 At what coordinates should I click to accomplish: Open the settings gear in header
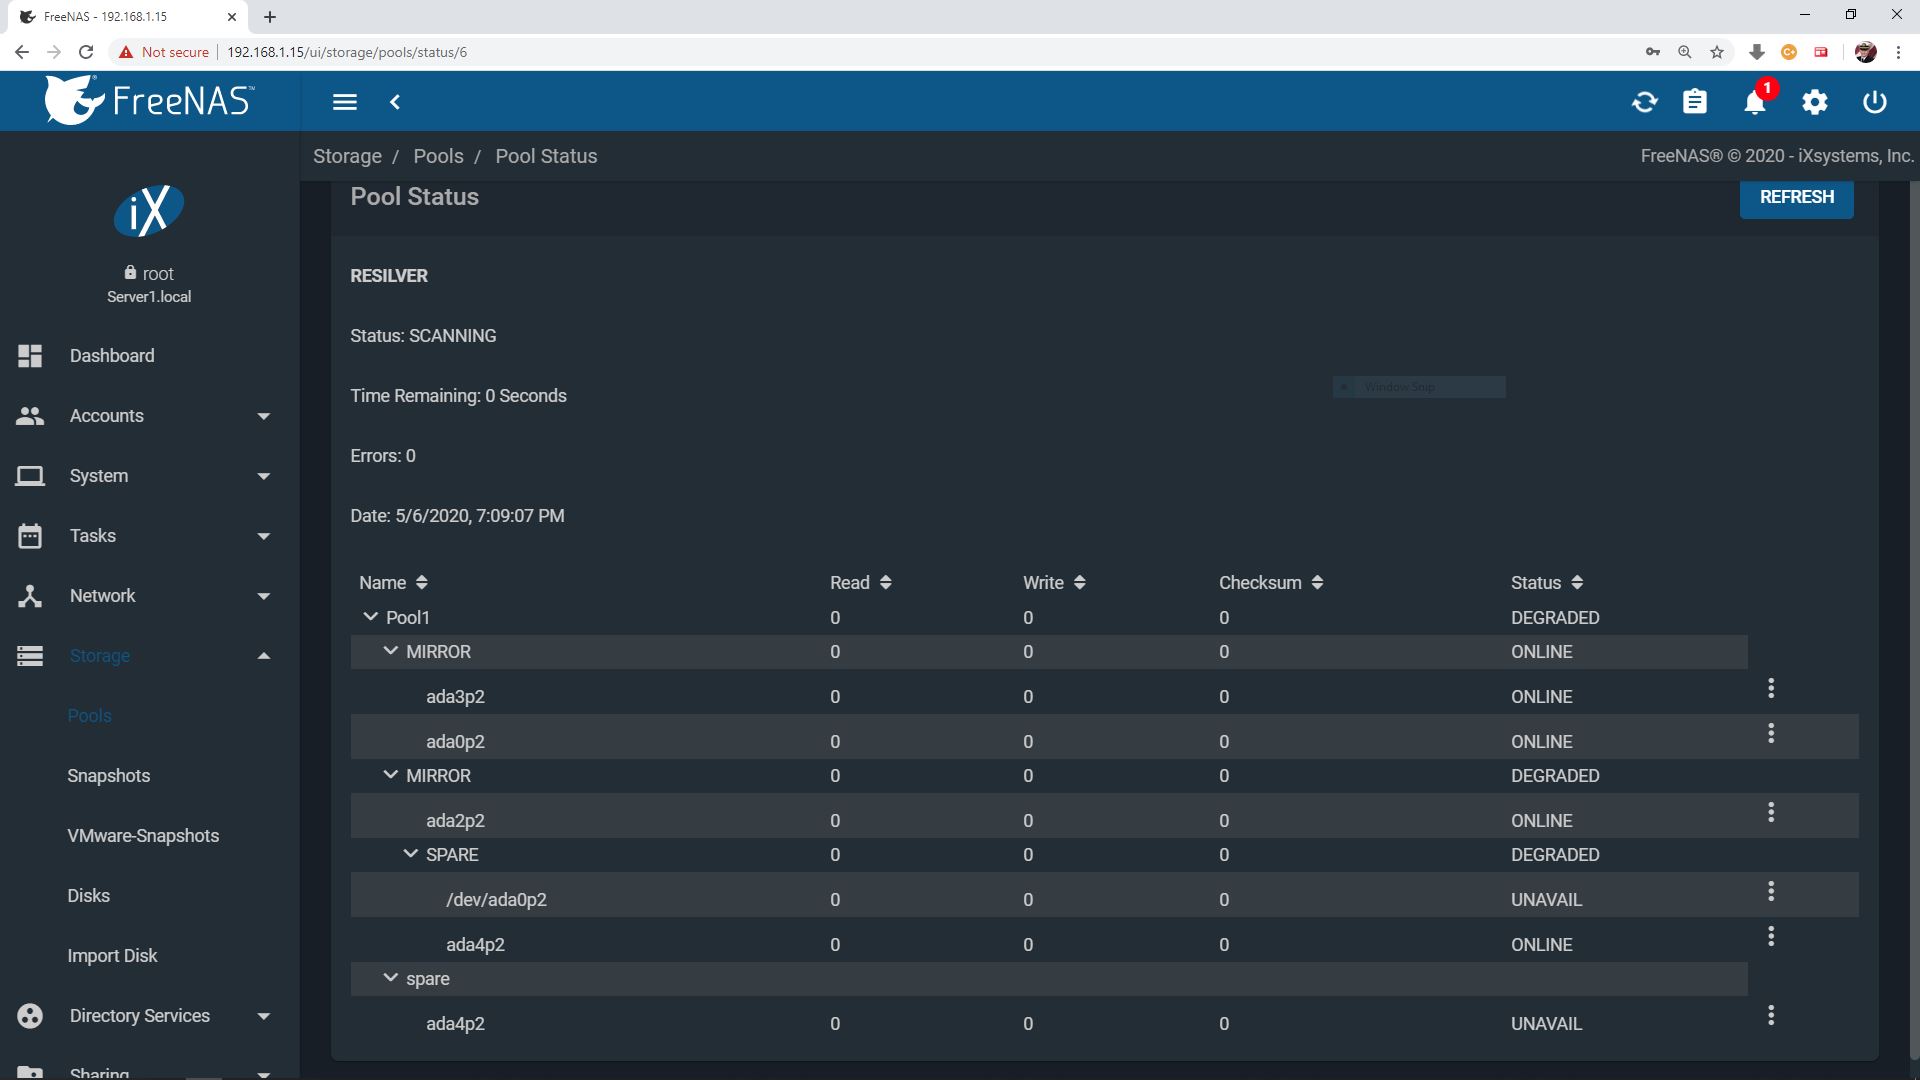(x=1815, y=102)
